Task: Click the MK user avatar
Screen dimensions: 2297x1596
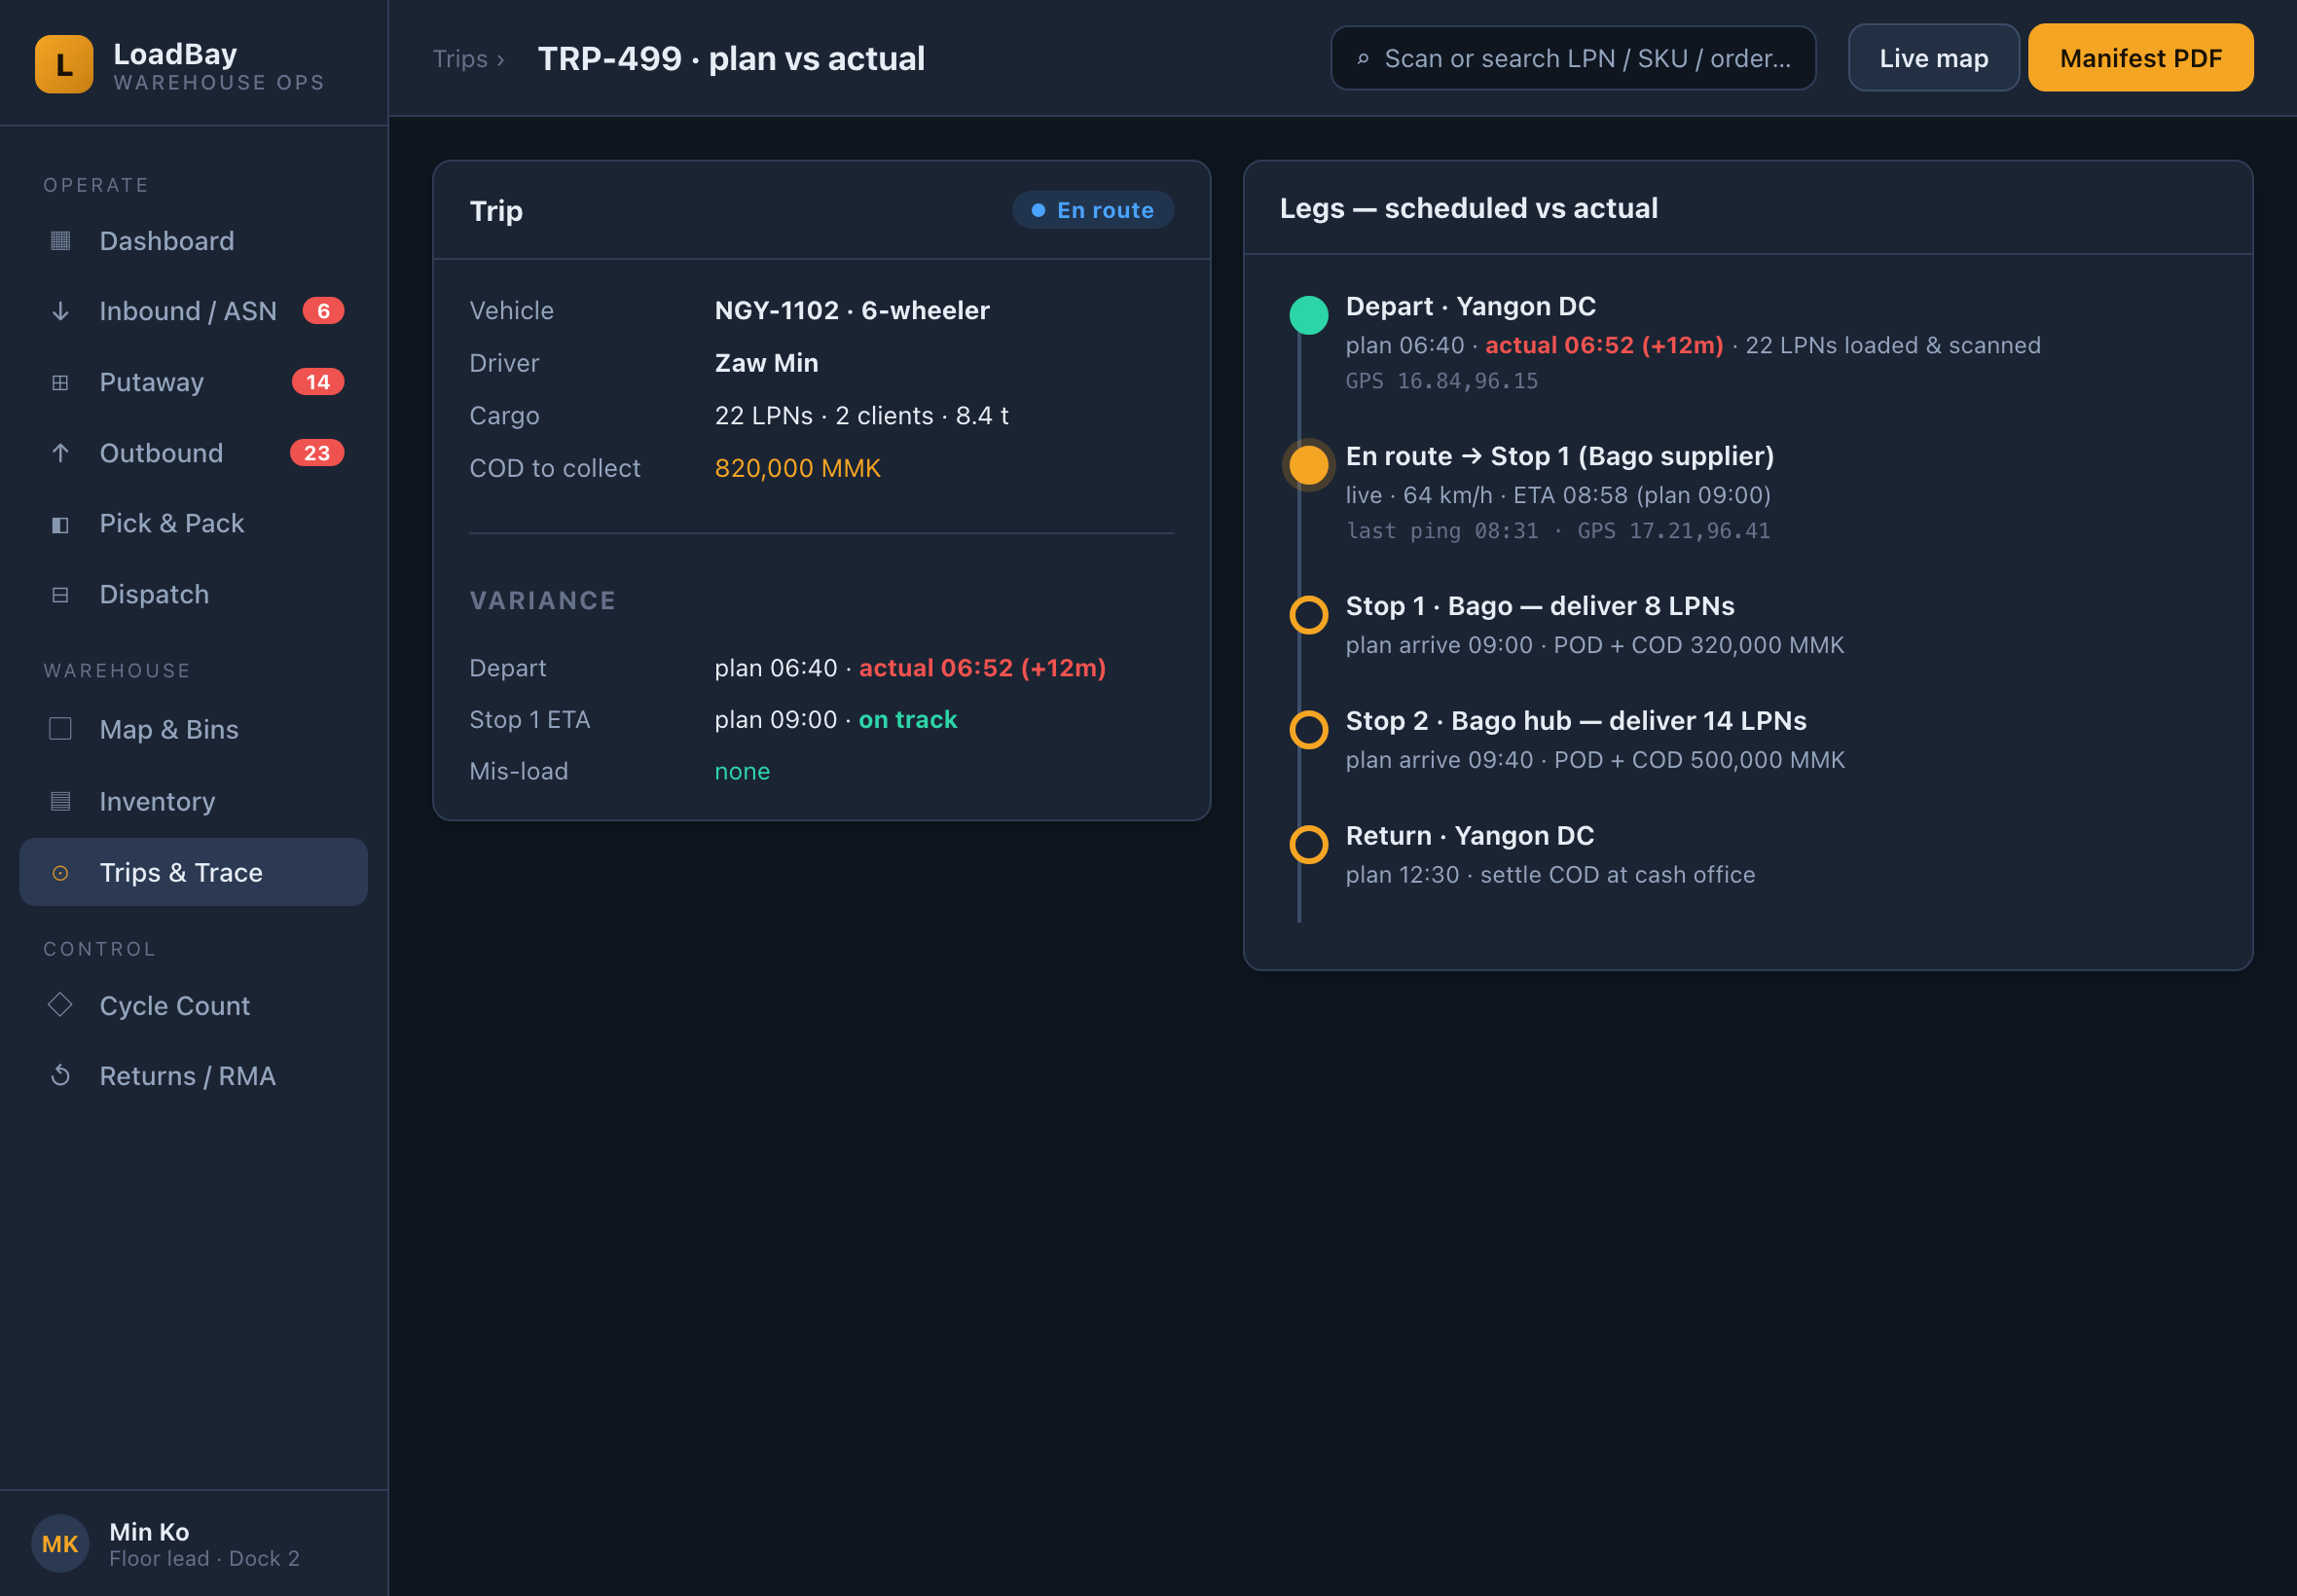Action: 60,1543
